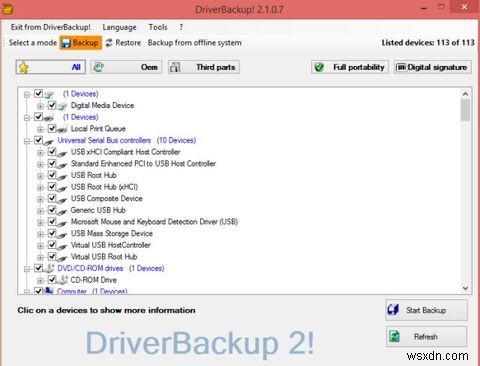Screen dimensions: 480x366
Task: Click the Start Backup disk icon
Action: pos(393,310)
